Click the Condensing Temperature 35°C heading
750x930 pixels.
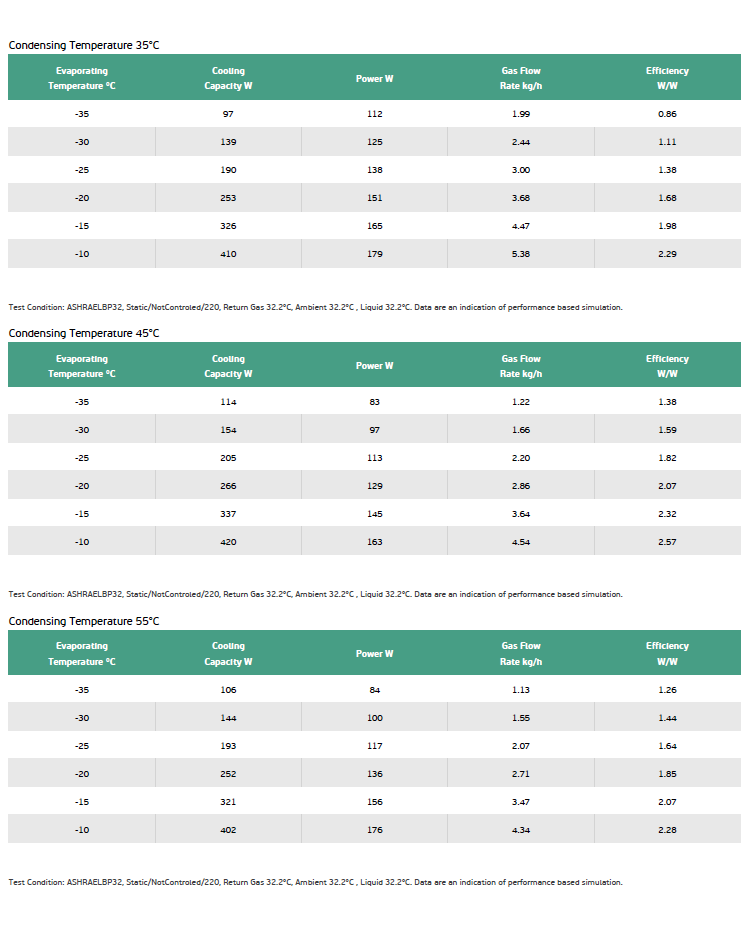click(84, 45)
